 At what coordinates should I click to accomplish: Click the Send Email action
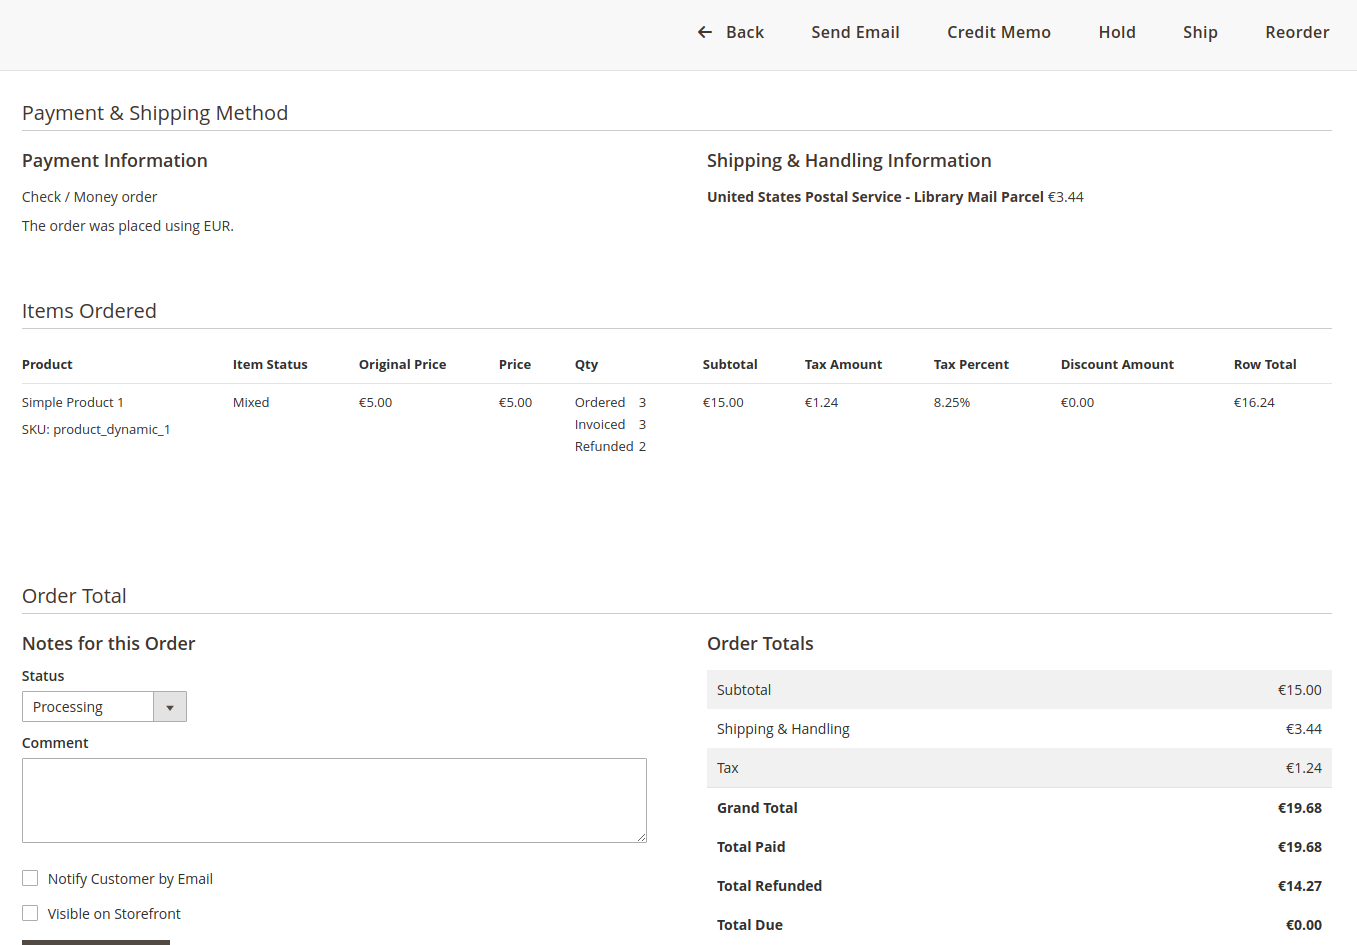pyautogui.click(x=855, y=32)
